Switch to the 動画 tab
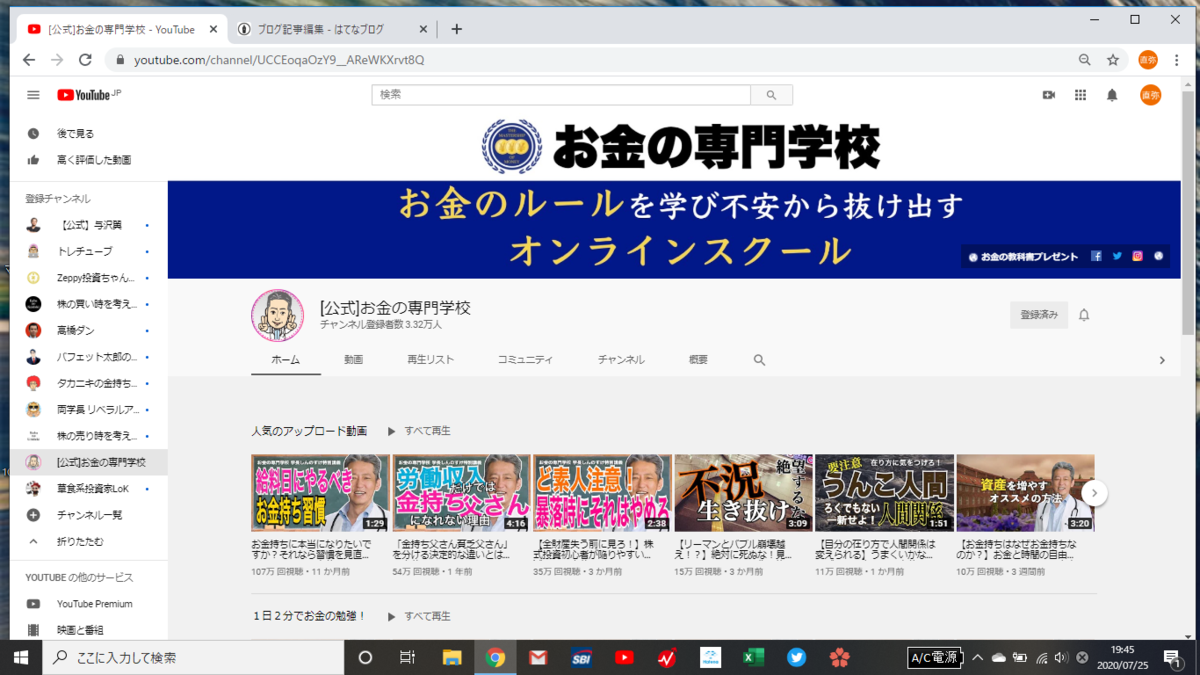The image size is (1200, 675). tap(353, 360)
